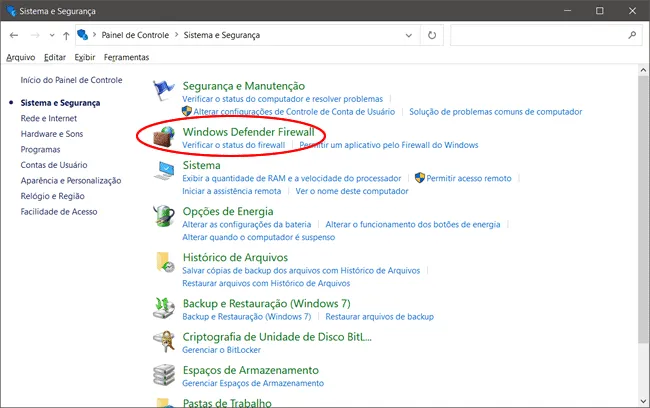Viewport: 650px width, 408px height.
Task: Click Solução de problemas comuns de computador
Action: 496,112
